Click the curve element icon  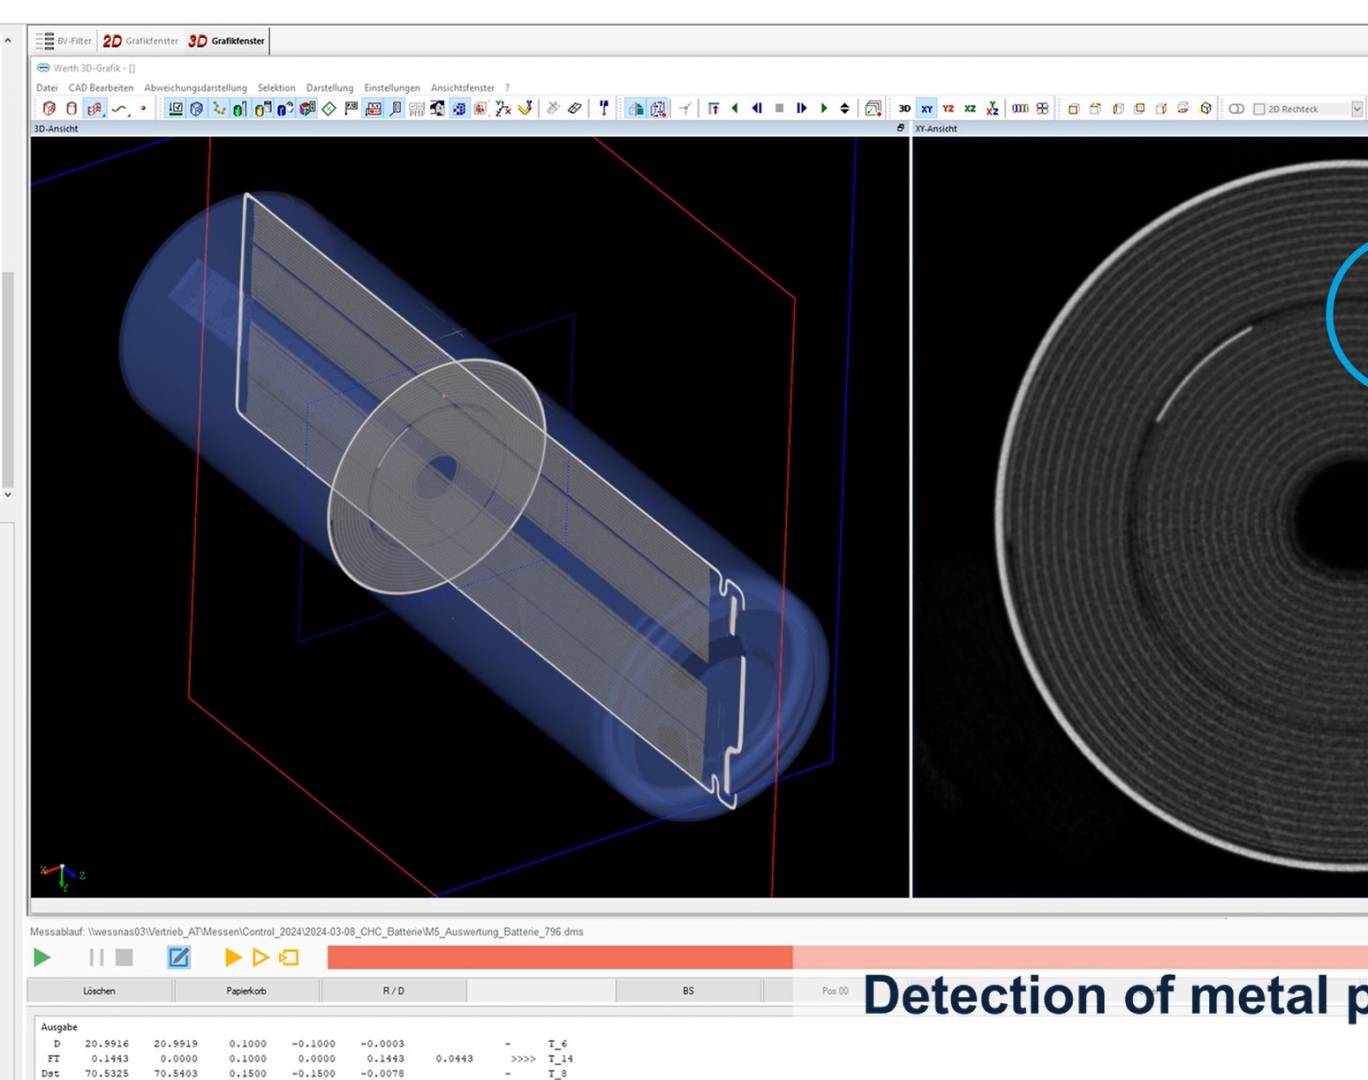tap(120, 108)
